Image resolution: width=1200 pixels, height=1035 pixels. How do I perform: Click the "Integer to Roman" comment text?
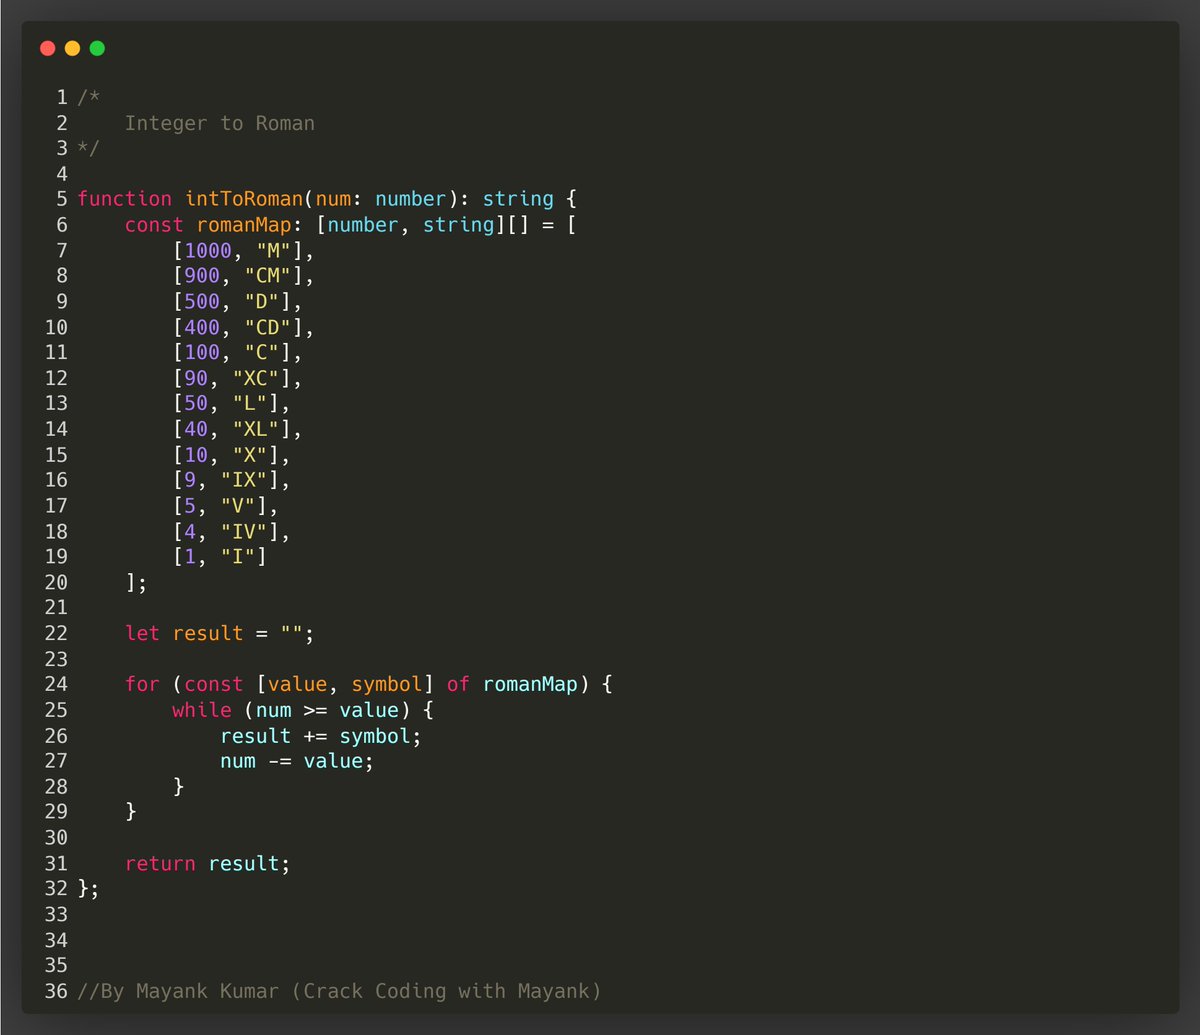tap(219, 123)
